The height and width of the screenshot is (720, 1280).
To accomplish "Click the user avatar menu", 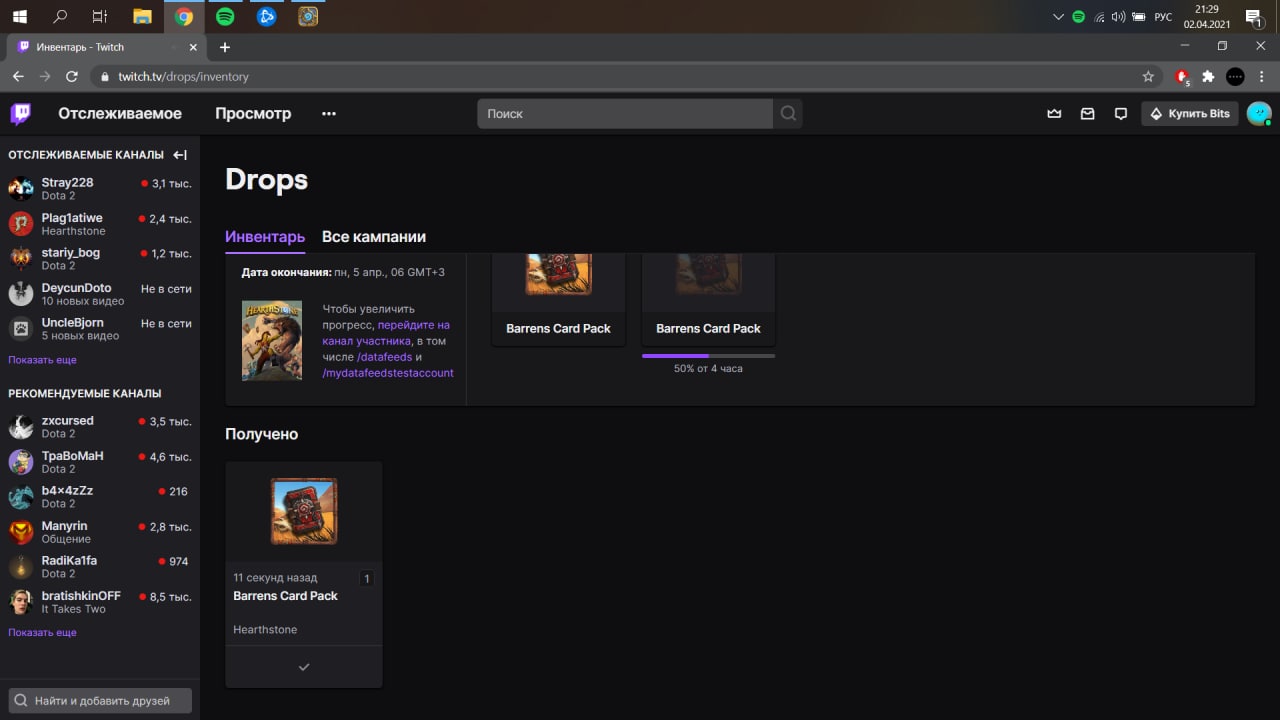I will [1259, 113].
